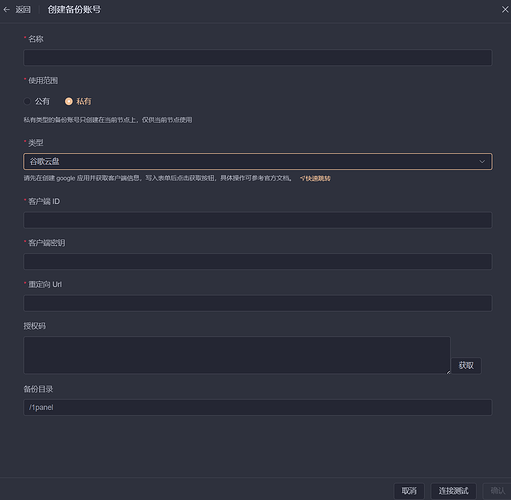Focus the 客户端密钥 input field
Image resolution: width=511 pixels, height=500 pixels.
pos(258,261)
